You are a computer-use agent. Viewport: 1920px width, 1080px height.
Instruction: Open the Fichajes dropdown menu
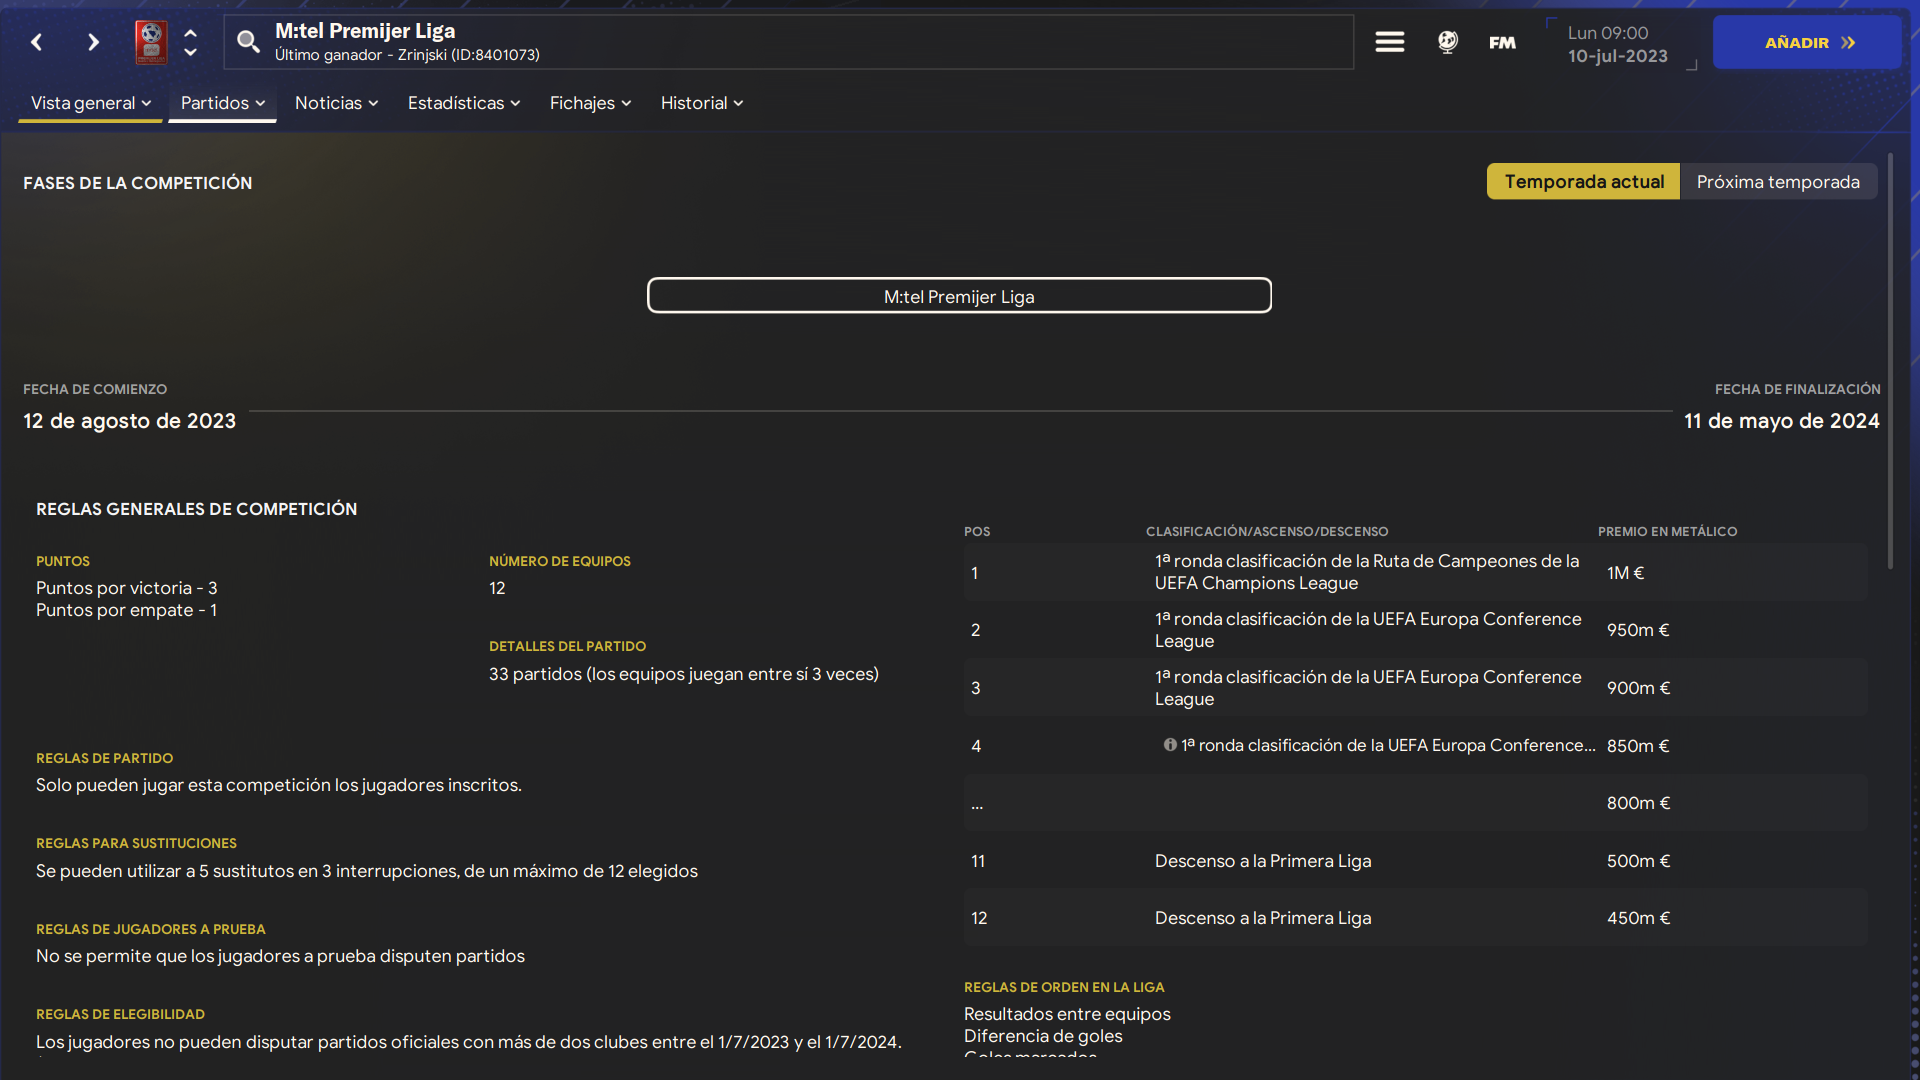click(x=590, y=103)
